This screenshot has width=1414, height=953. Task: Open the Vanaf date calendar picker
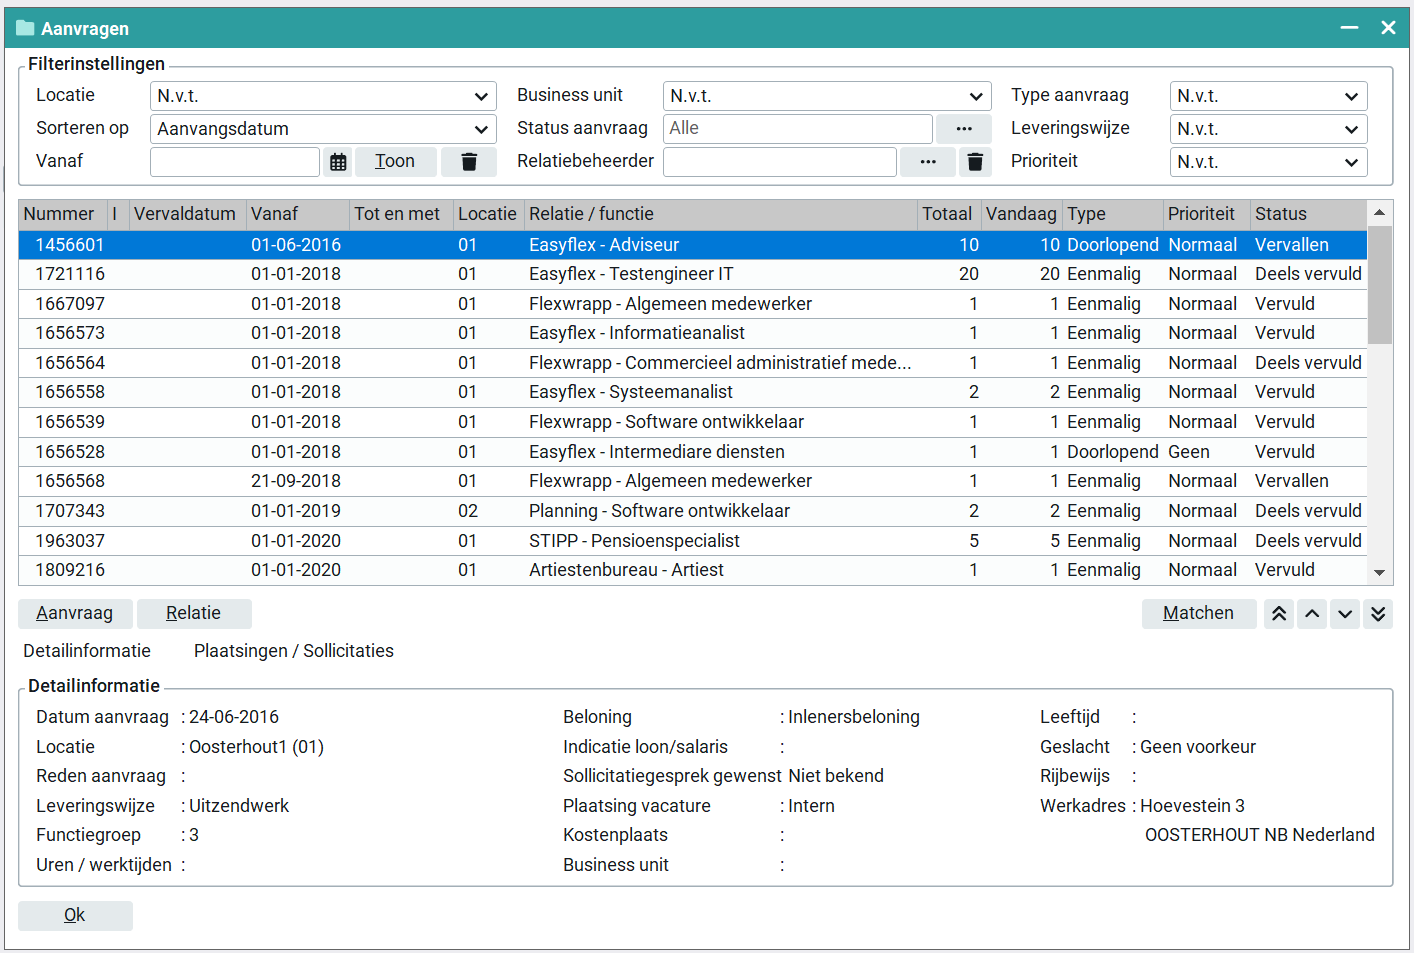[x=338, y=162]
